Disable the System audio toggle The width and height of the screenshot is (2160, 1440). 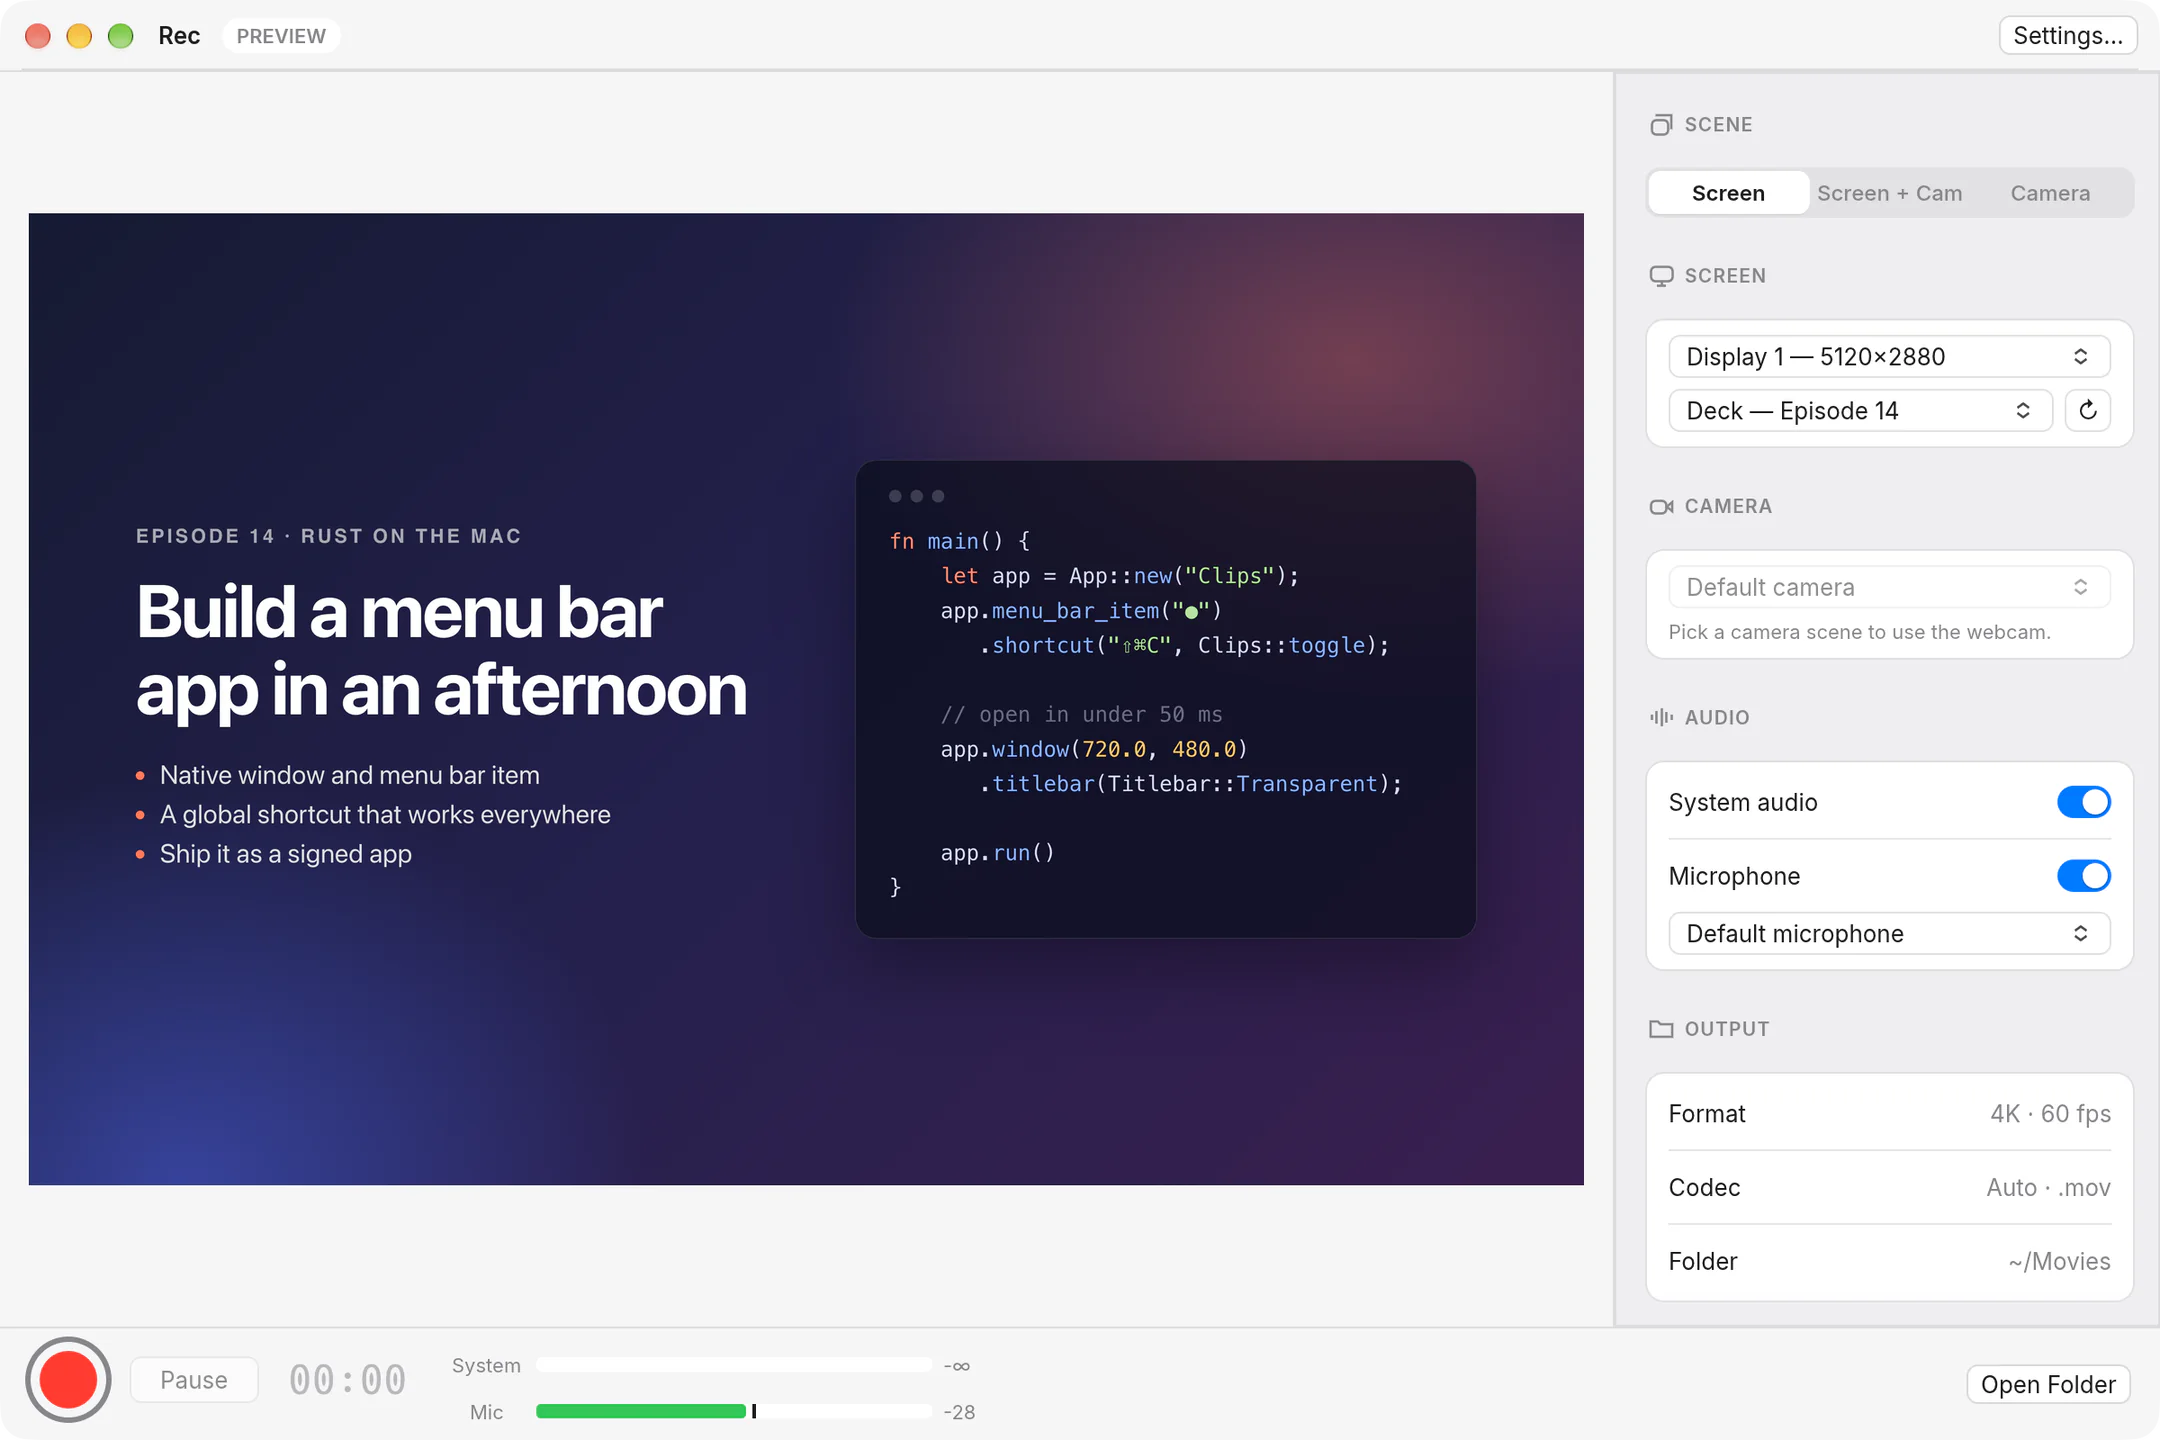point(2083,802)
